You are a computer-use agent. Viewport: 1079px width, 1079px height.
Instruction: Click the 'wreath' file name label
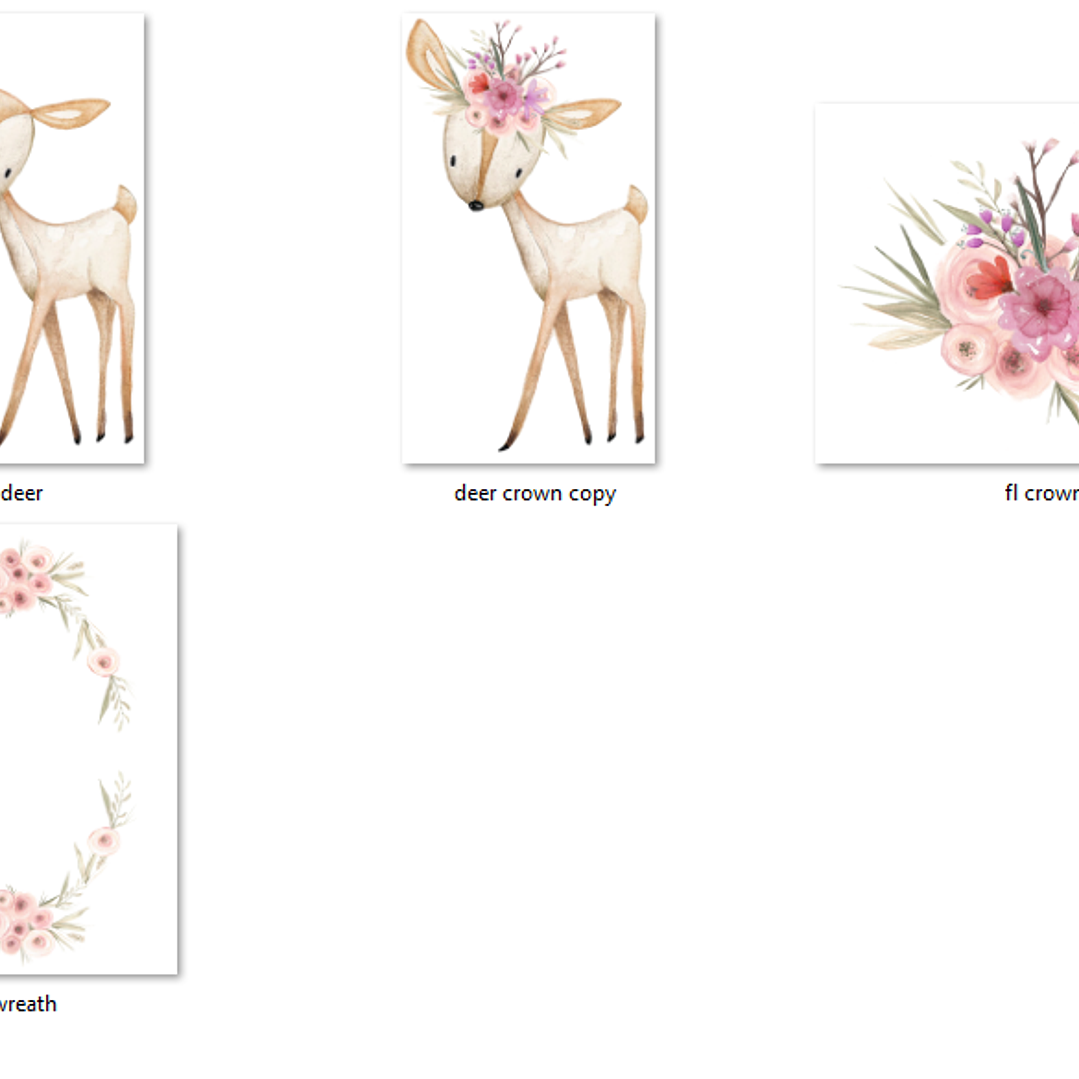[x=28, y=1004]
